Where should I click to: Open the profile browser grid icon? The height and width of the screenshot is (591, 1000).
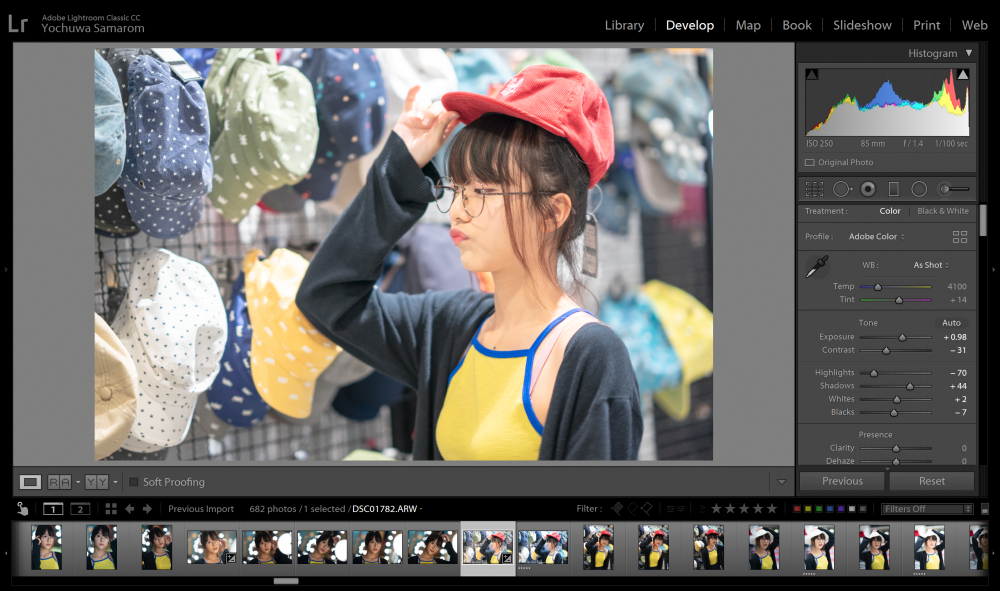click(x=960, y=237)
